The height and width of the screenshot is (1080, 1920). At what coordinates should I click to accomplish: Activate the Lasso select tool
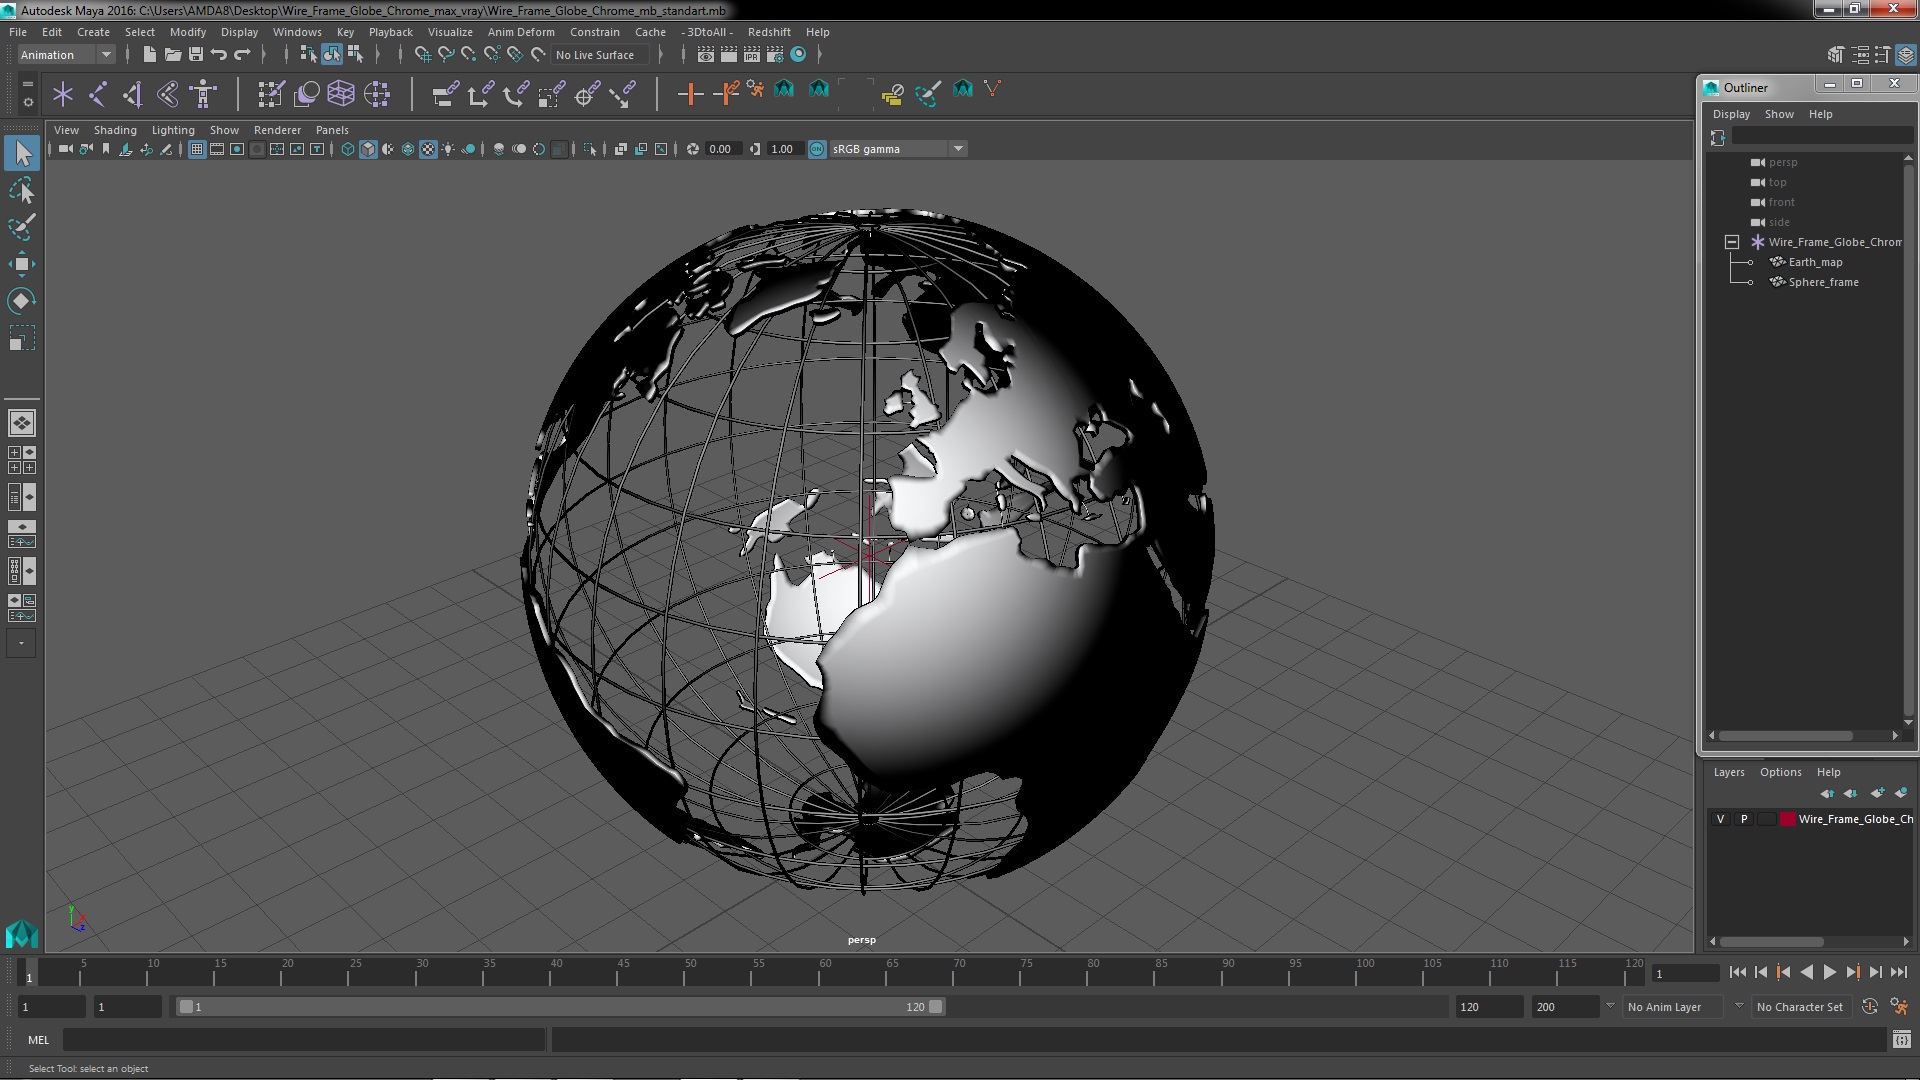[22, 190]
